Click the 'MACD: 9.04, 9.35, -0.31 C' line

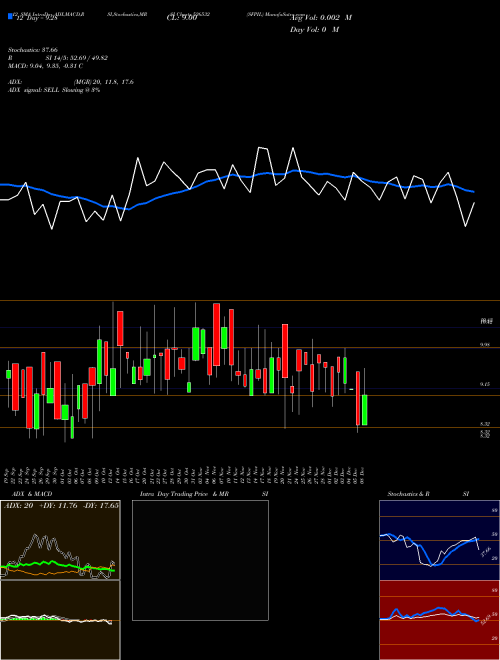pos(45,66)
